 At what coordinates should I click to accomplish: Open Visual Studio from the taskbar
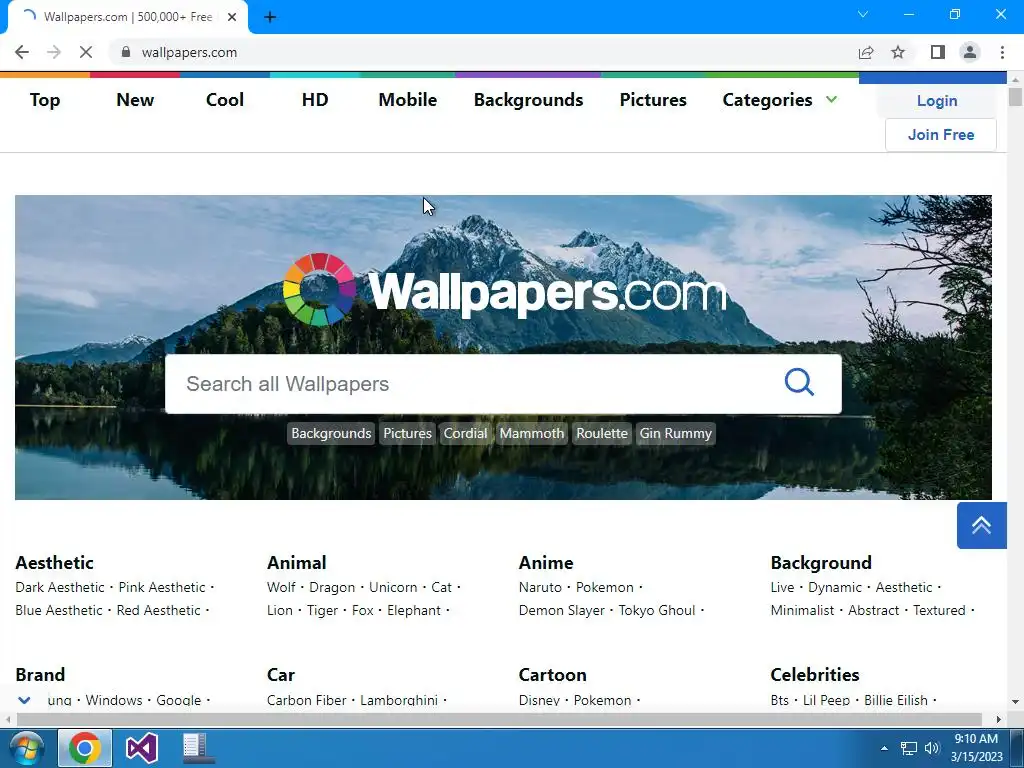pyautogui.click(x=142, y=748)
